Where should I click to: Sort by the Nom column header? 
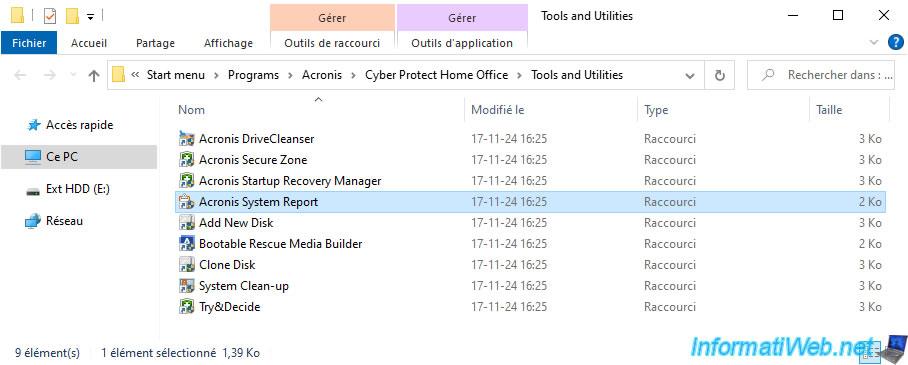pos(191,110)
